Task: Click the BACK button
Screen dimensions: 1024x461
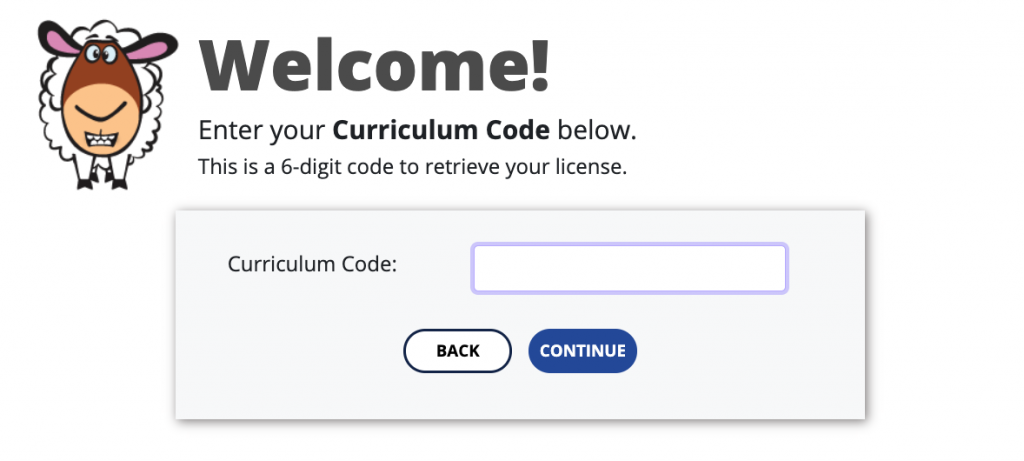Action: pos(457,351)
